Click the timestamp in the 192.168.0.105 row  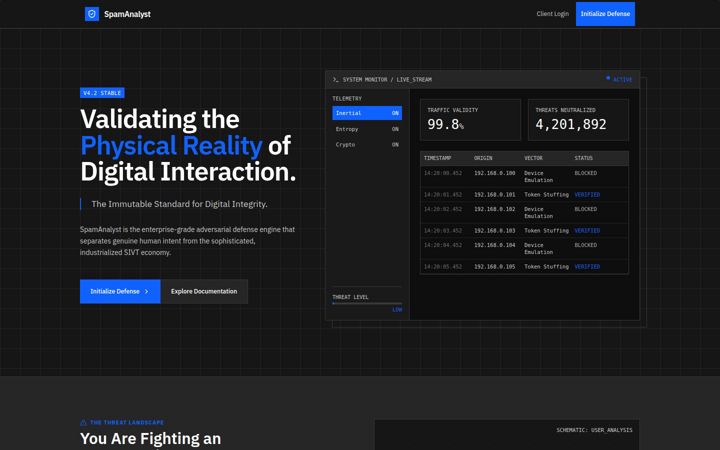click(443, 267)
